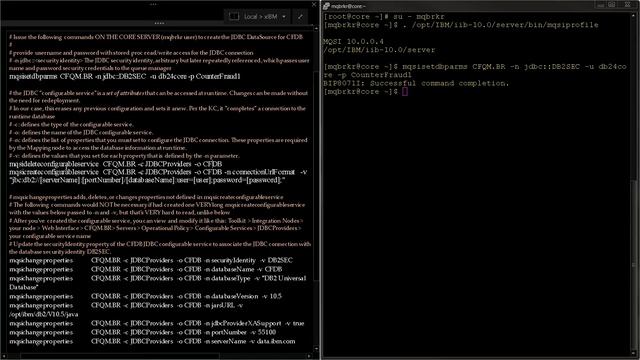Click the comment '# -o: defines the name'
The height and width of the screenshot is (360, 640).
81,132
